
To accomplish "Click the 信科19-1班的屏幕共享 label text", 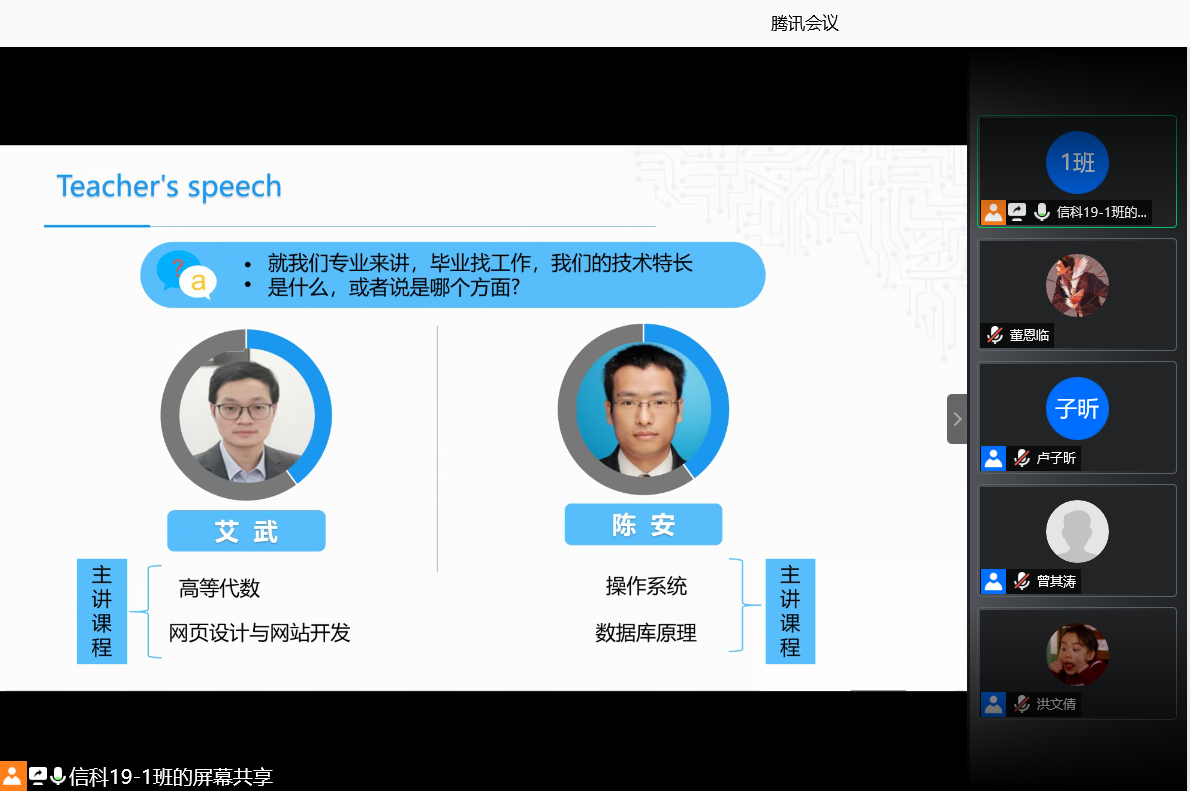I will (171, 777).
